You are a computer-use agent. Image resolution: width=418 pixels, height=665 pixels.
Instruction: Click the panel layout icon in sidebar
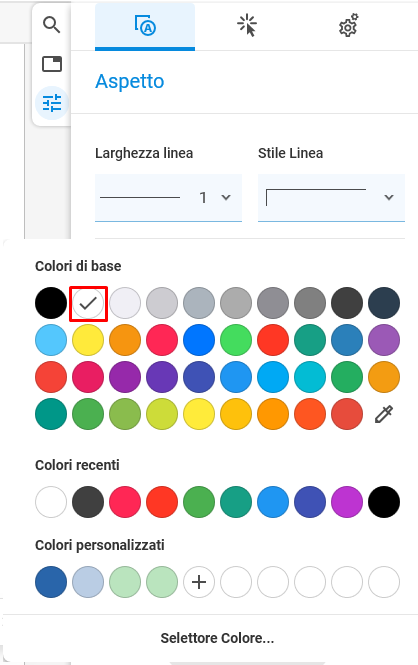(x=52, y=64)
